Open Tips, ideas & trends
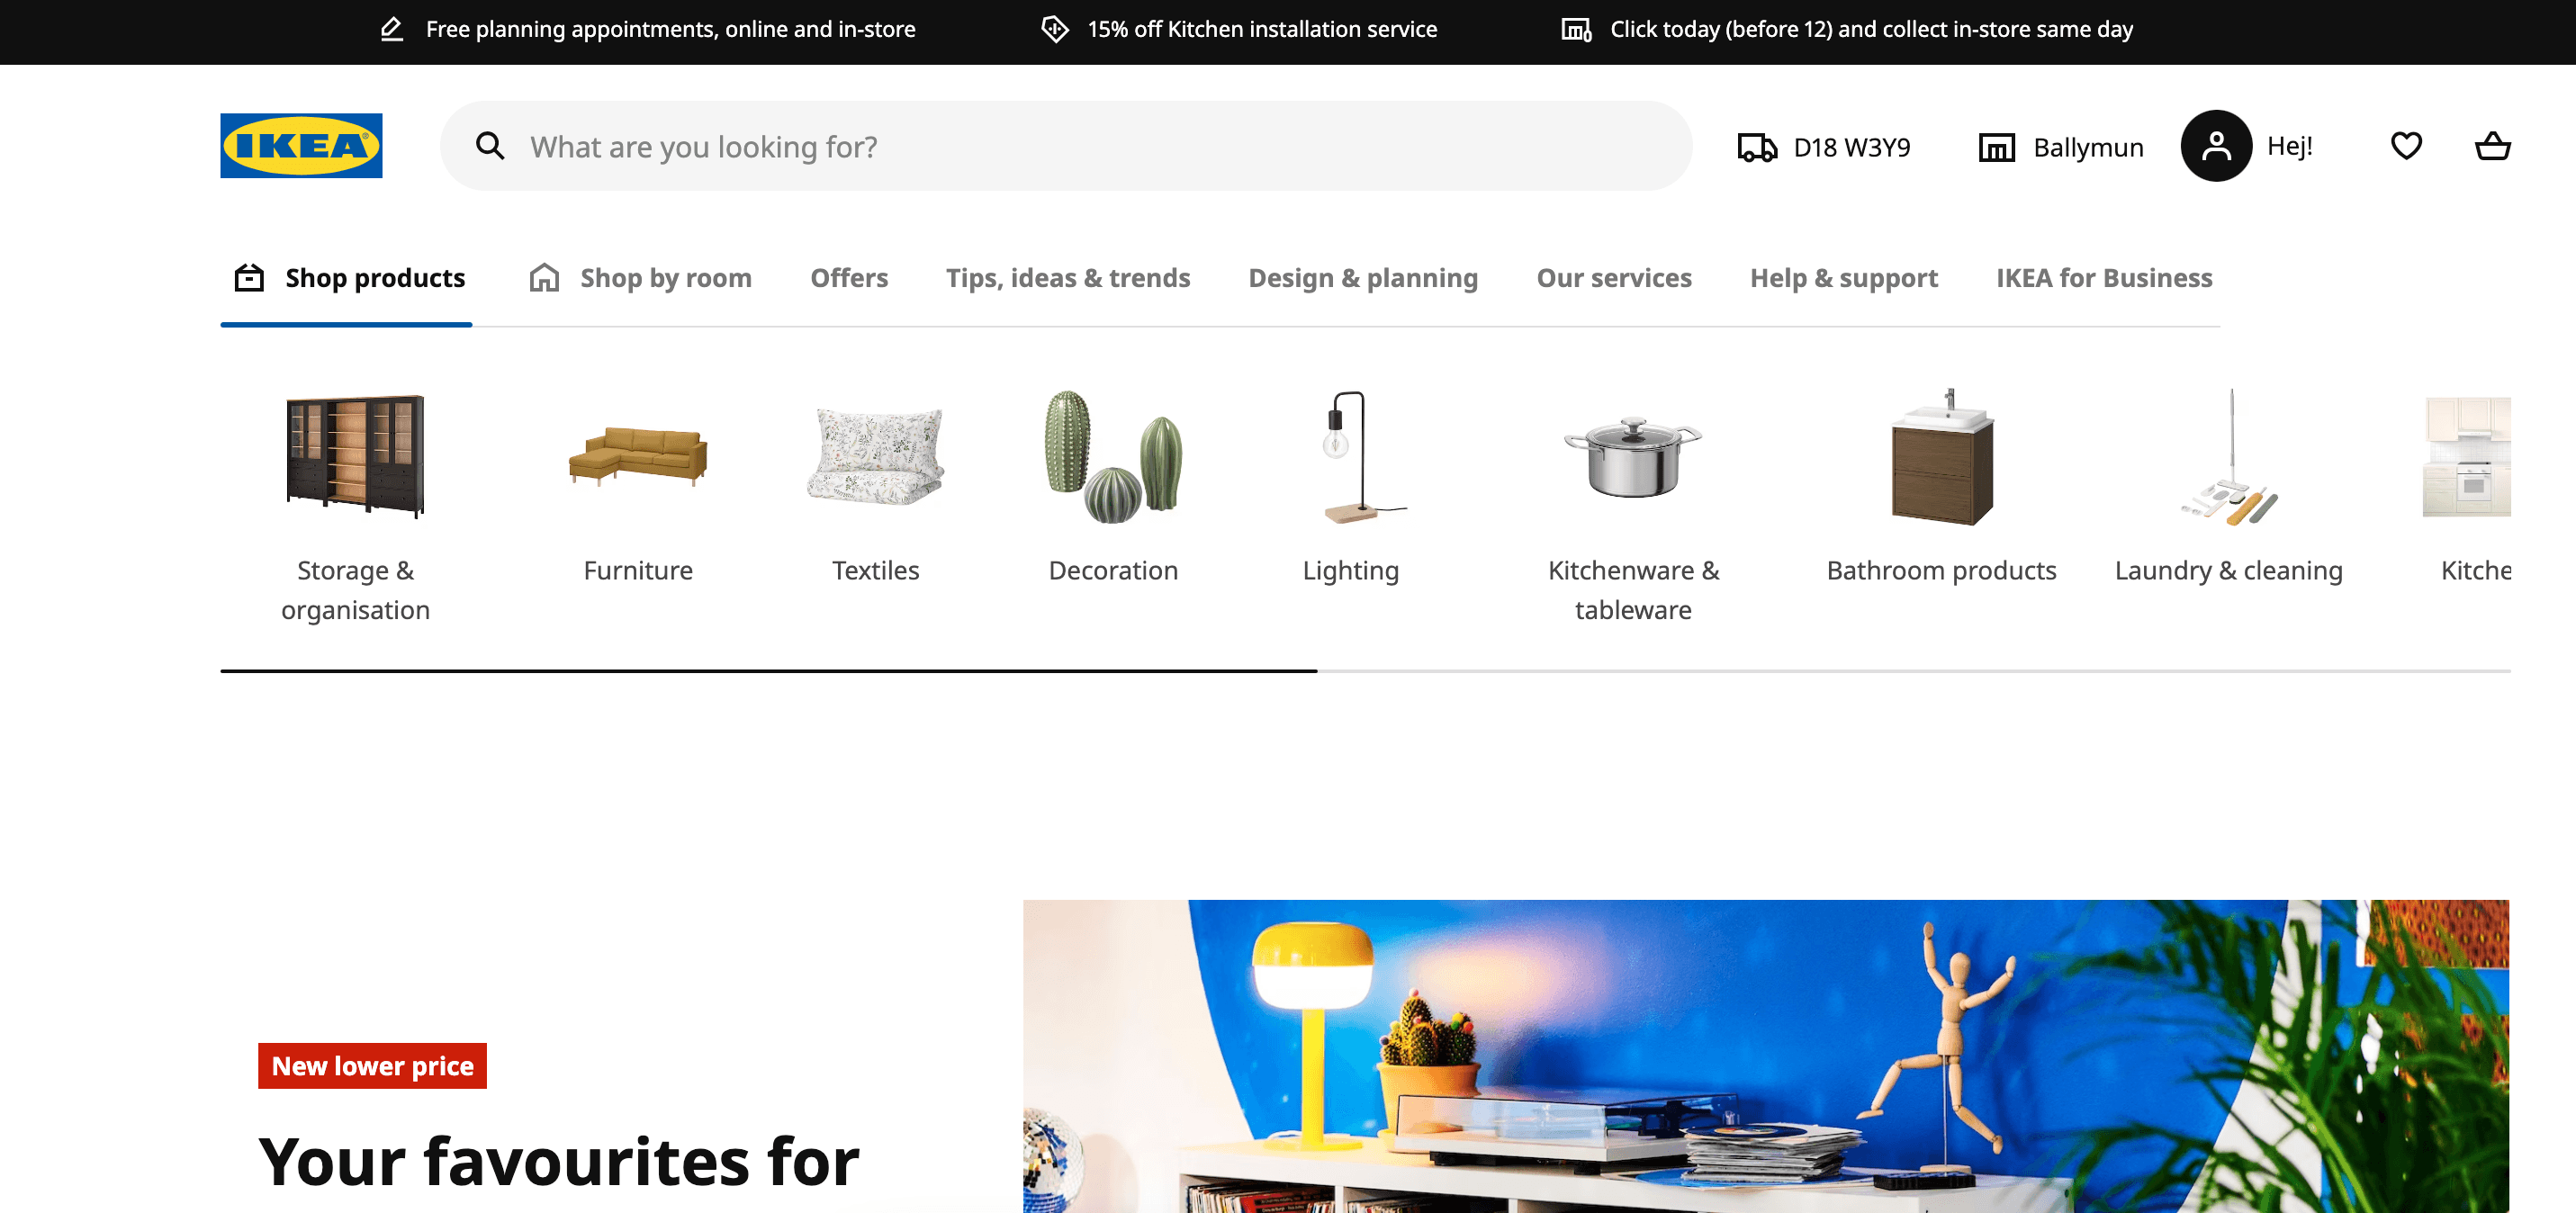This screenshot has width=2576, height=1213. click(1068, 278)
